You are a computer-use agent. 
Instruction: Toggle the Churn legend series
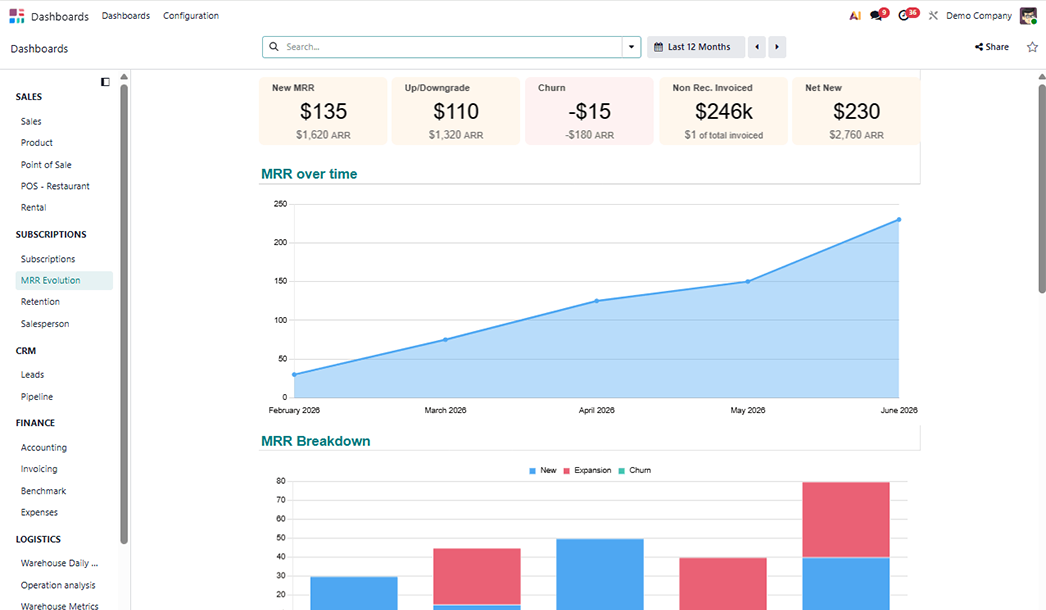pyautogui.click(x=634, y=471)
